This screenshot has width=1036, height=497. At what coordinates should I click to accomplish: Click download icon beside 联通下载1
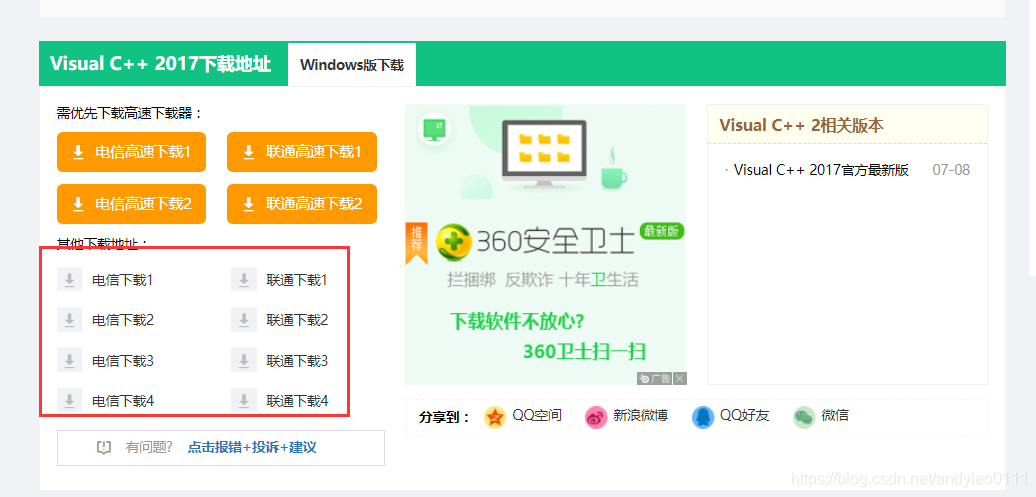244,280
